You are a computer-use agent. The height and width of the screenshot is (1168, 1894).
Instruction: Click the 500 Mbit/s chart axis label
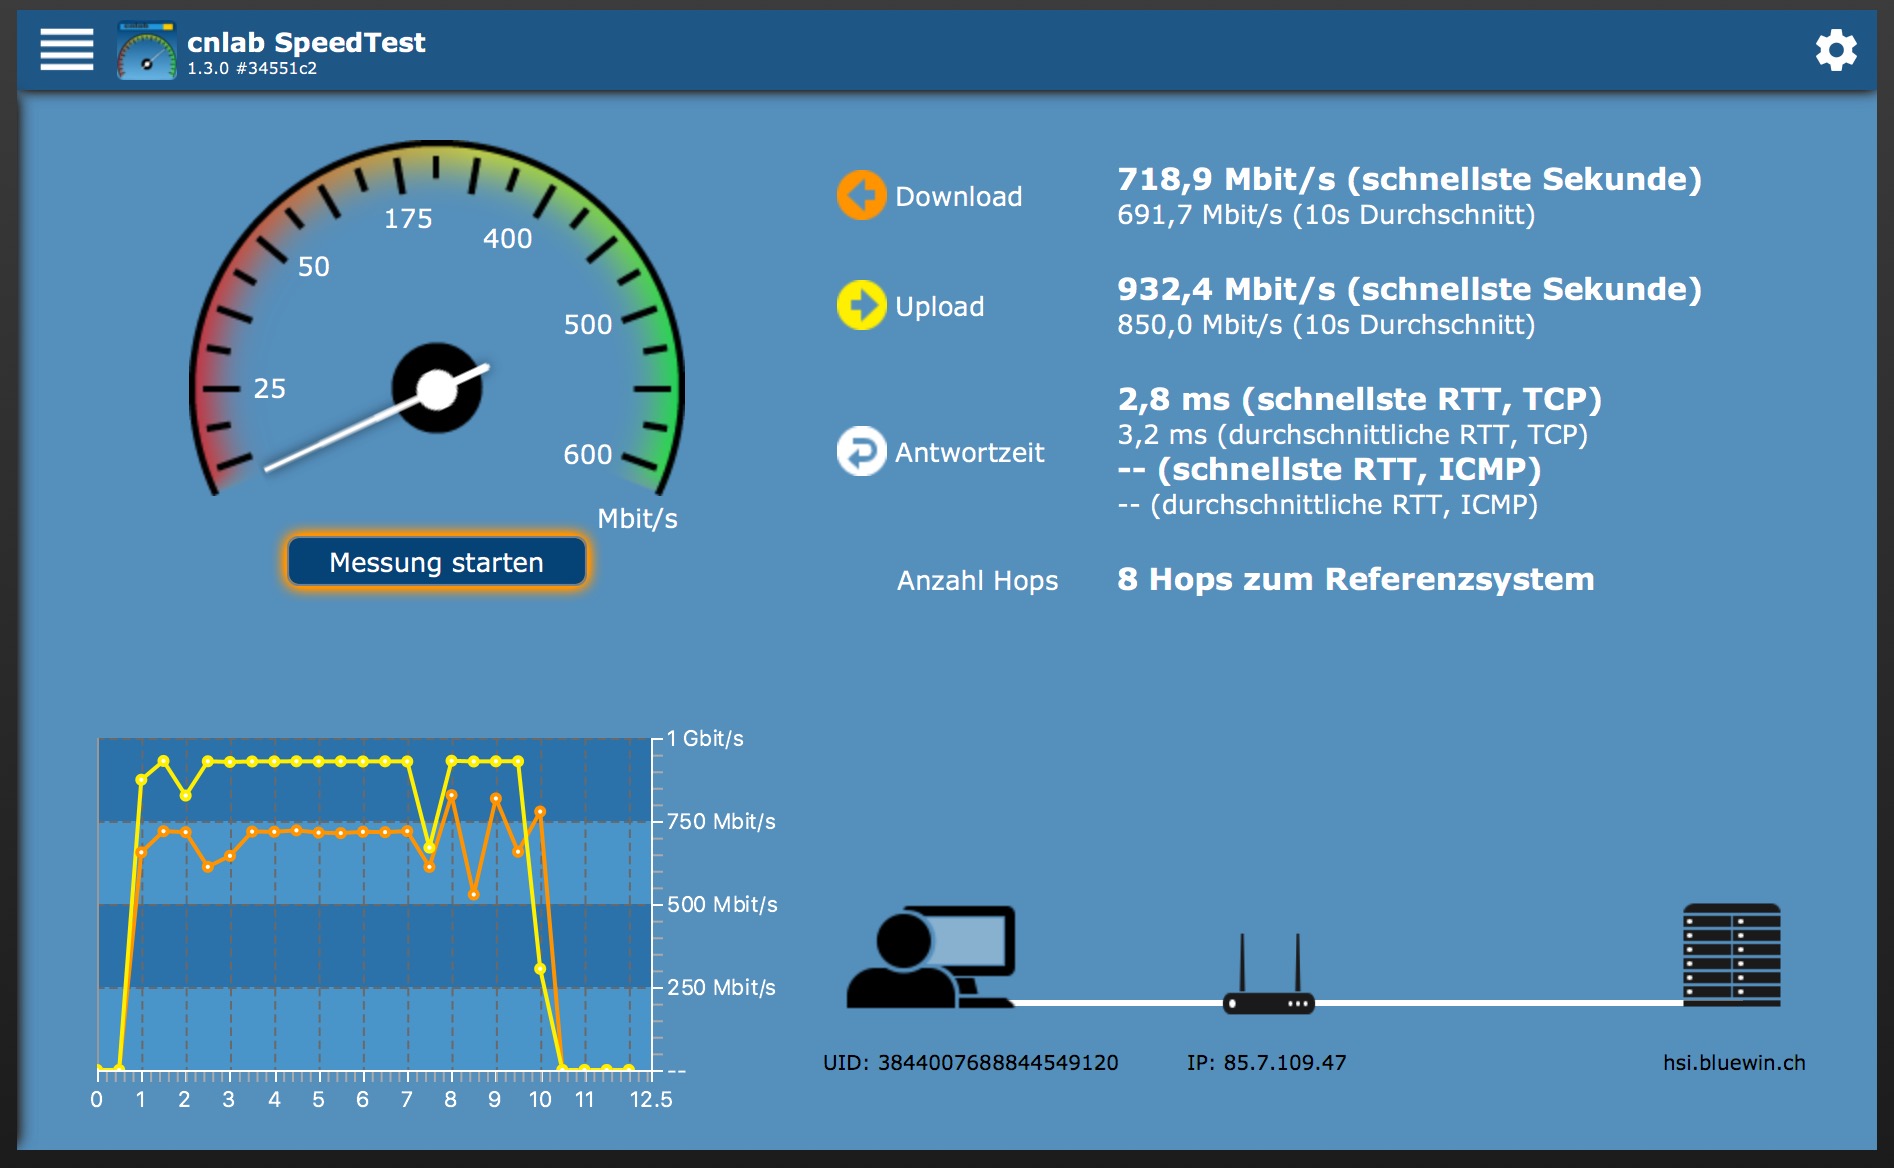coord(722,905)
